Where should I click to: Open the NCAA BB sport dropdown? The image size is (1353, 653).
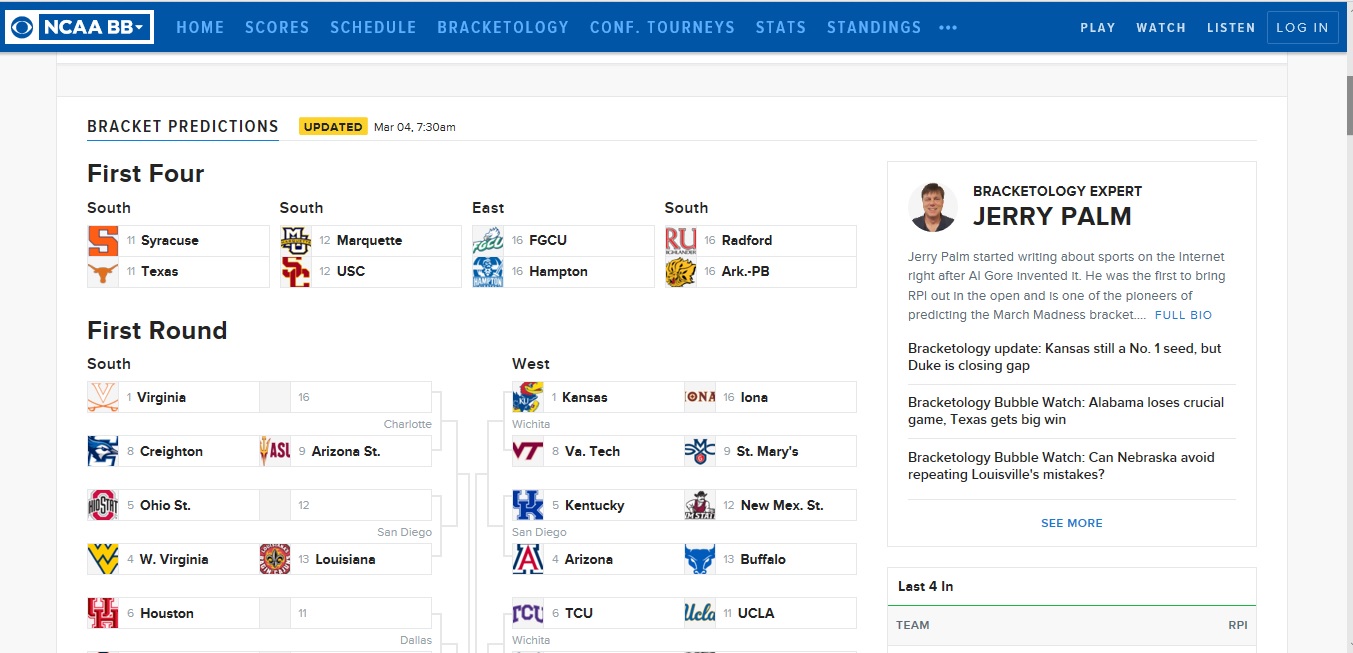point(96,27)
